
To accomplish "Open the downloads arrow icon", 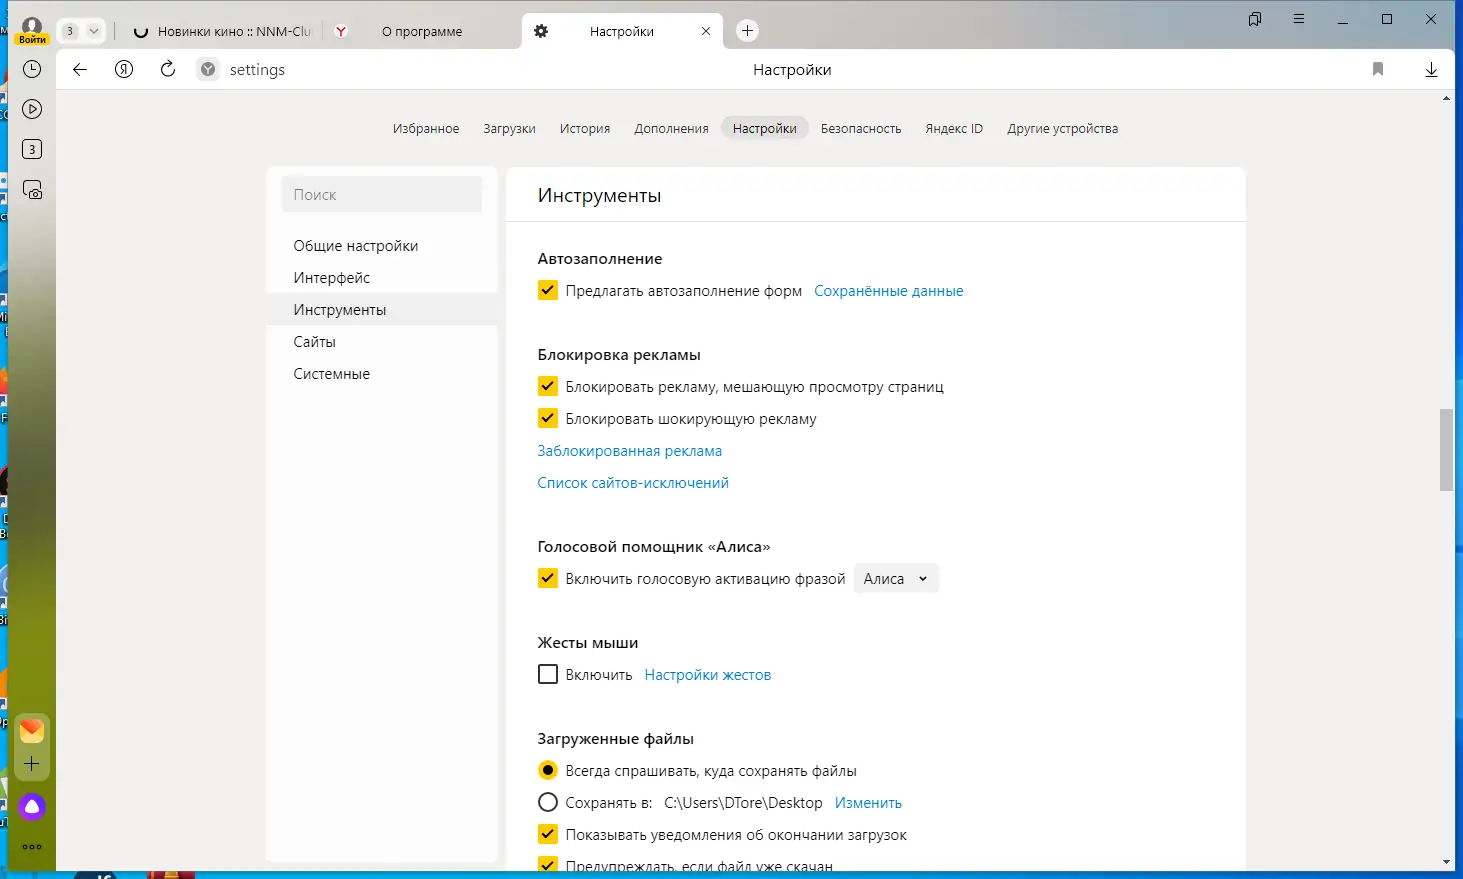I will (1431, 69).
